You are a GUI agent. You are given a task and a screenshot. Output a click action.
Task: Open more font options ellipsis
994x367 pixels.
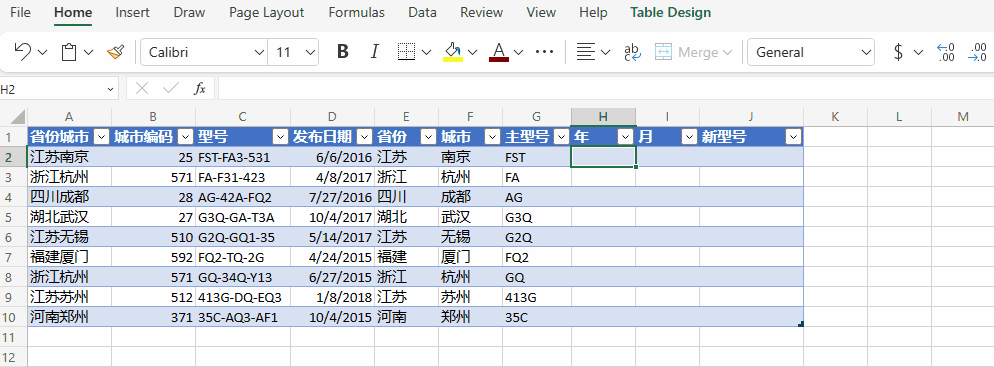[x=545, y=52]
